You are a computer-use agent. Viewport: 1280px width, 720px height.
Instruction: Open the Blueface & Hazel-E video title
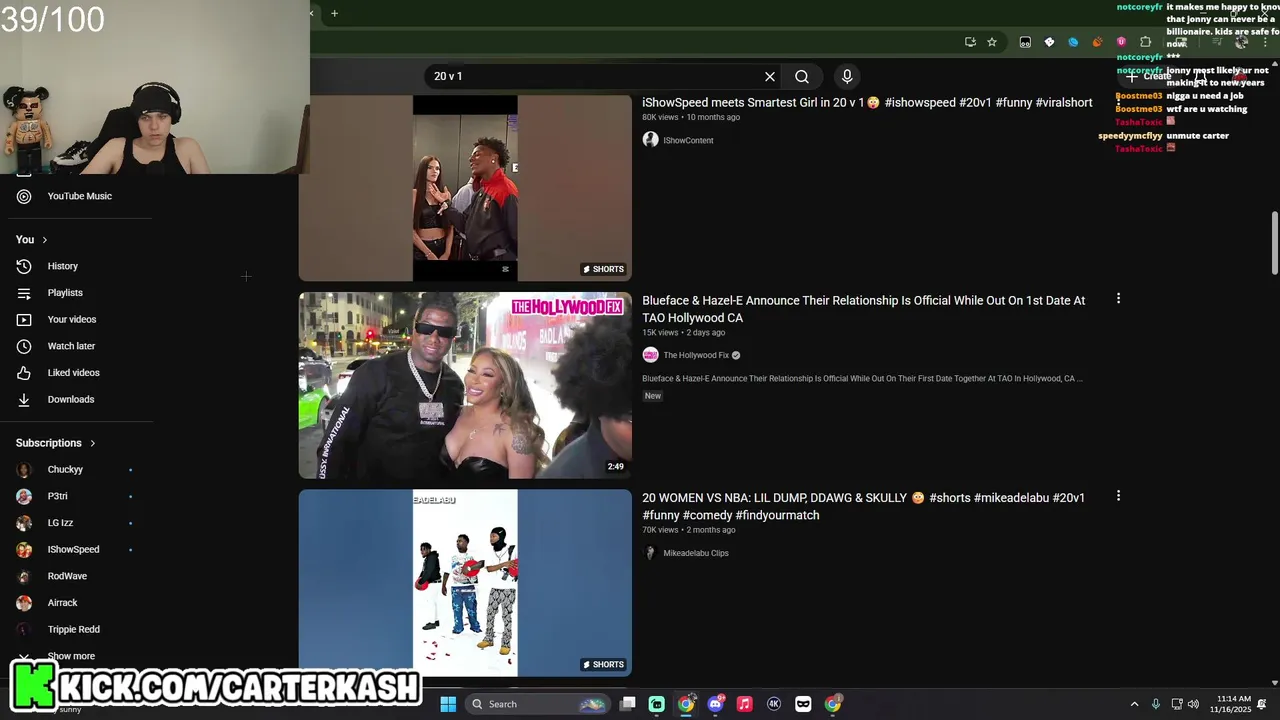(864, 309)
